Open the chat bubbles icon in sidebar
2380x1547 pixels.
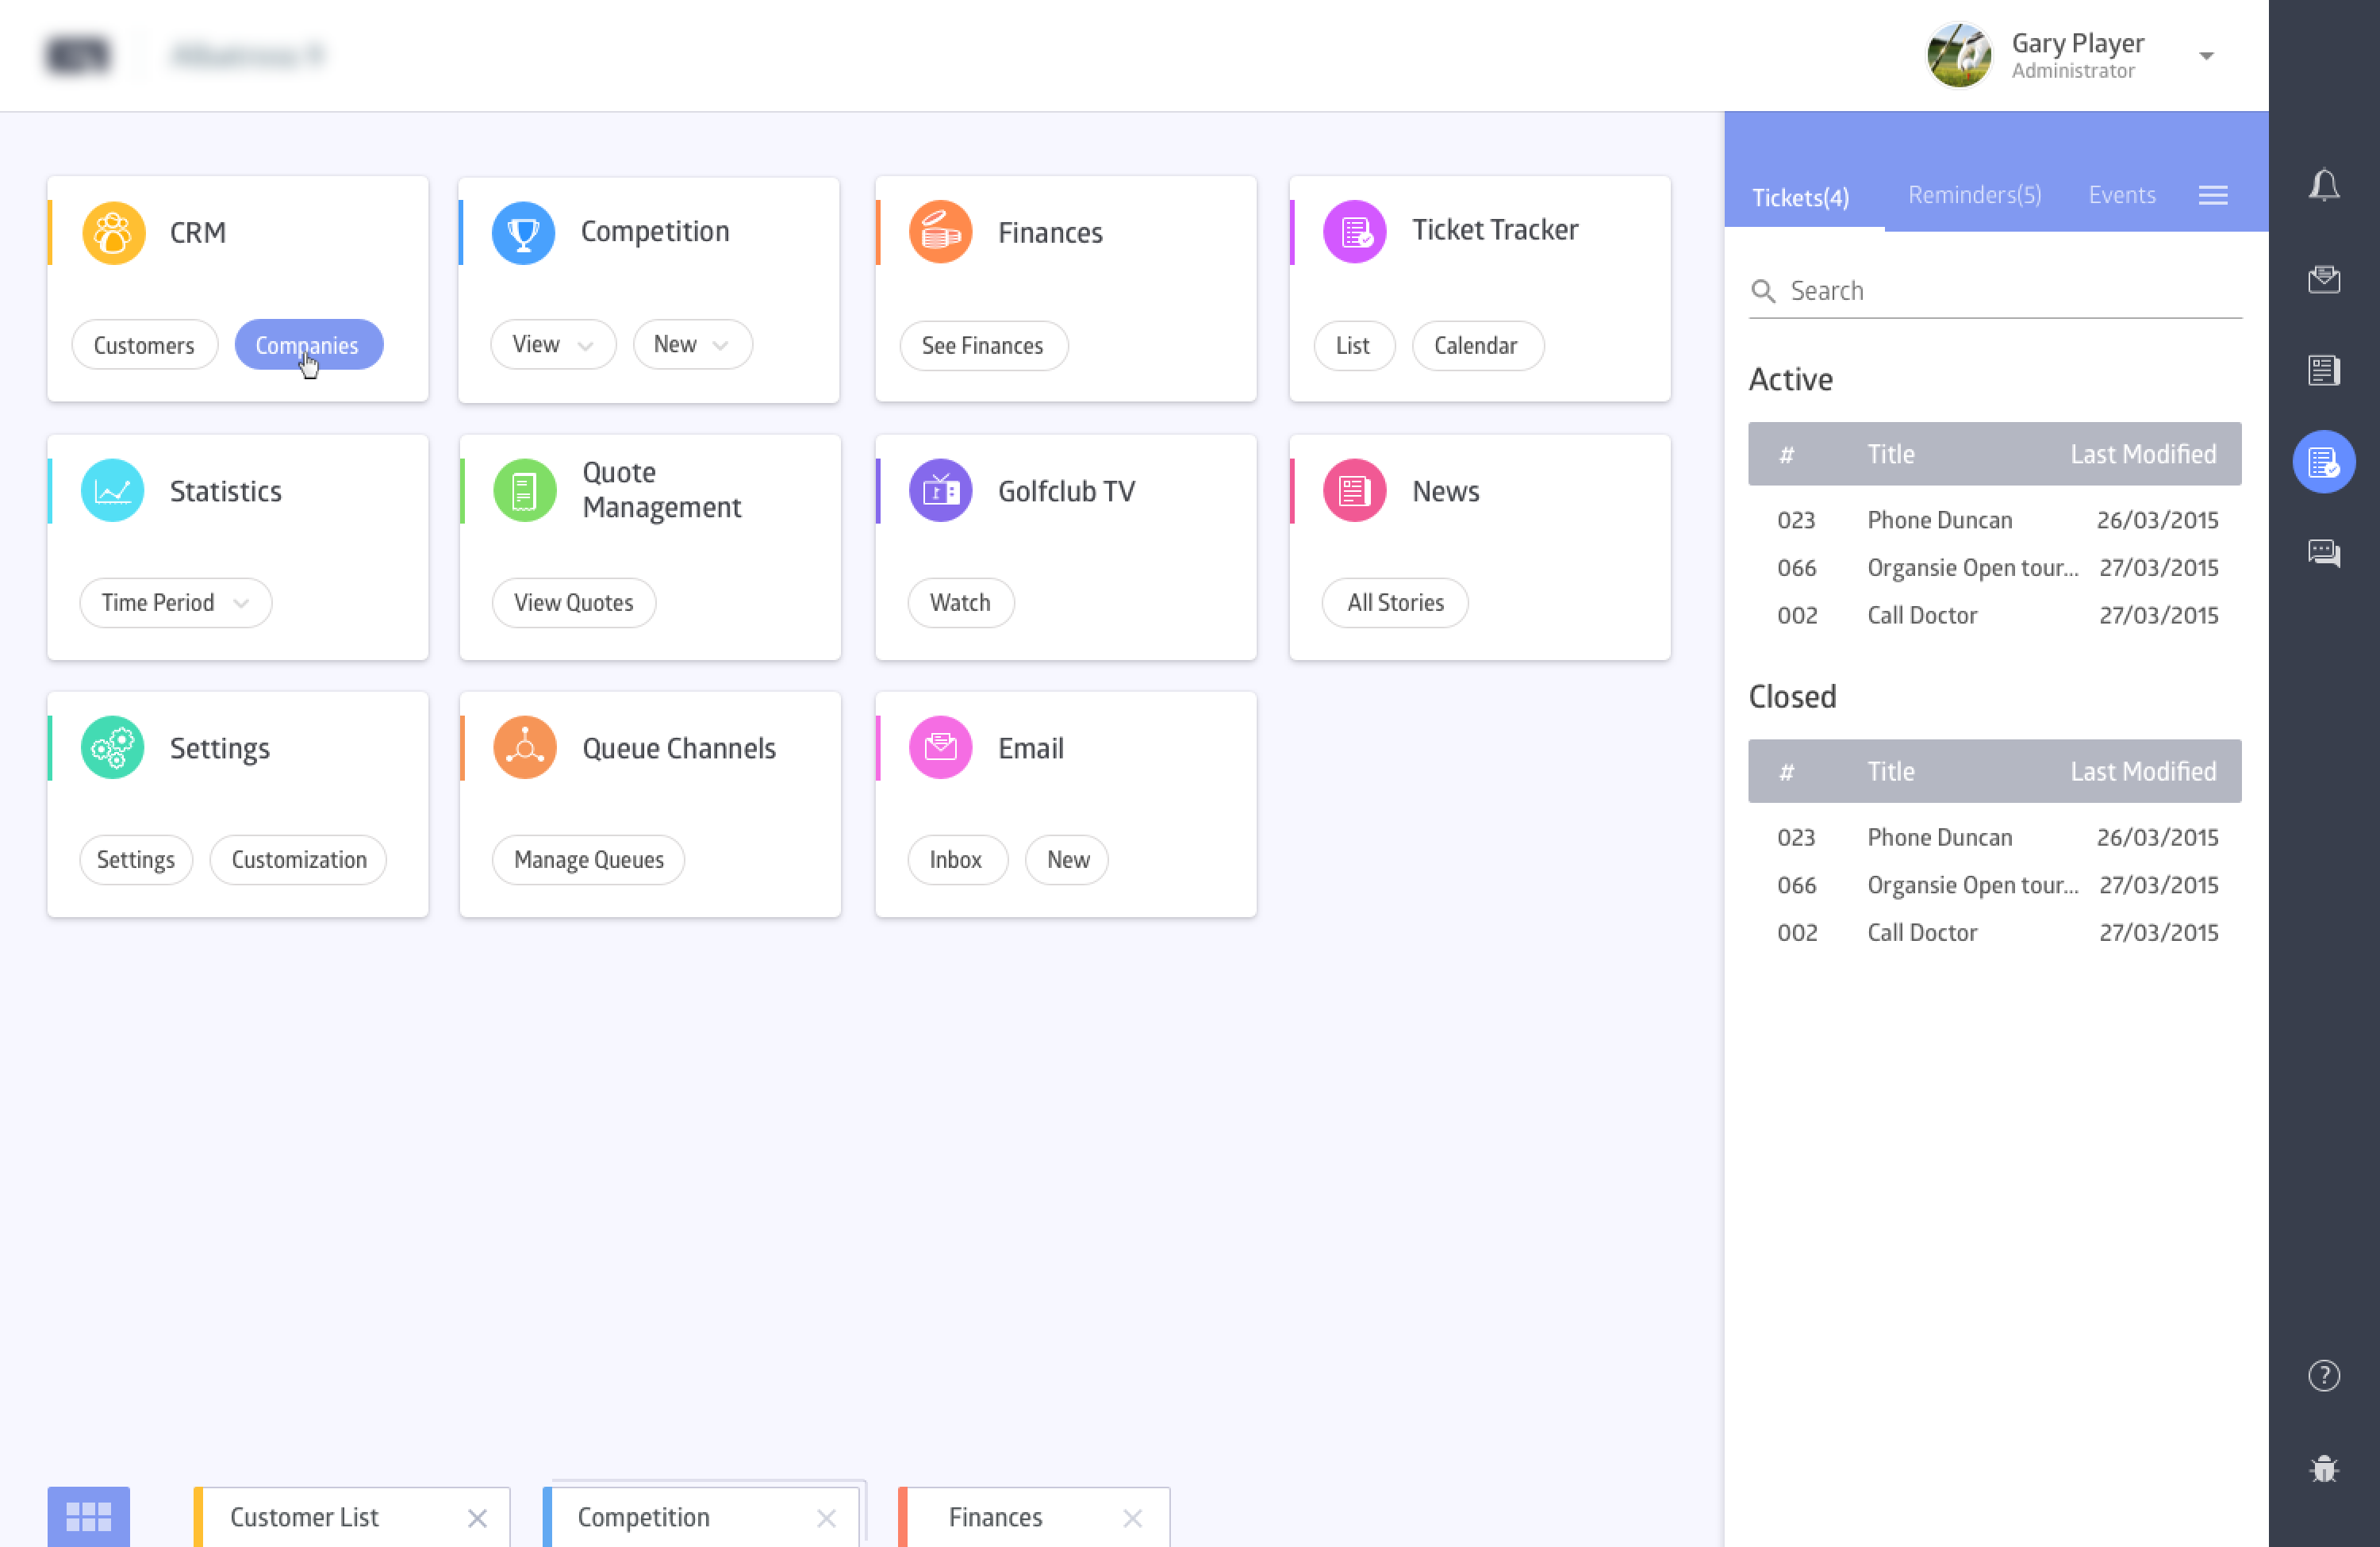[2323, 553]
